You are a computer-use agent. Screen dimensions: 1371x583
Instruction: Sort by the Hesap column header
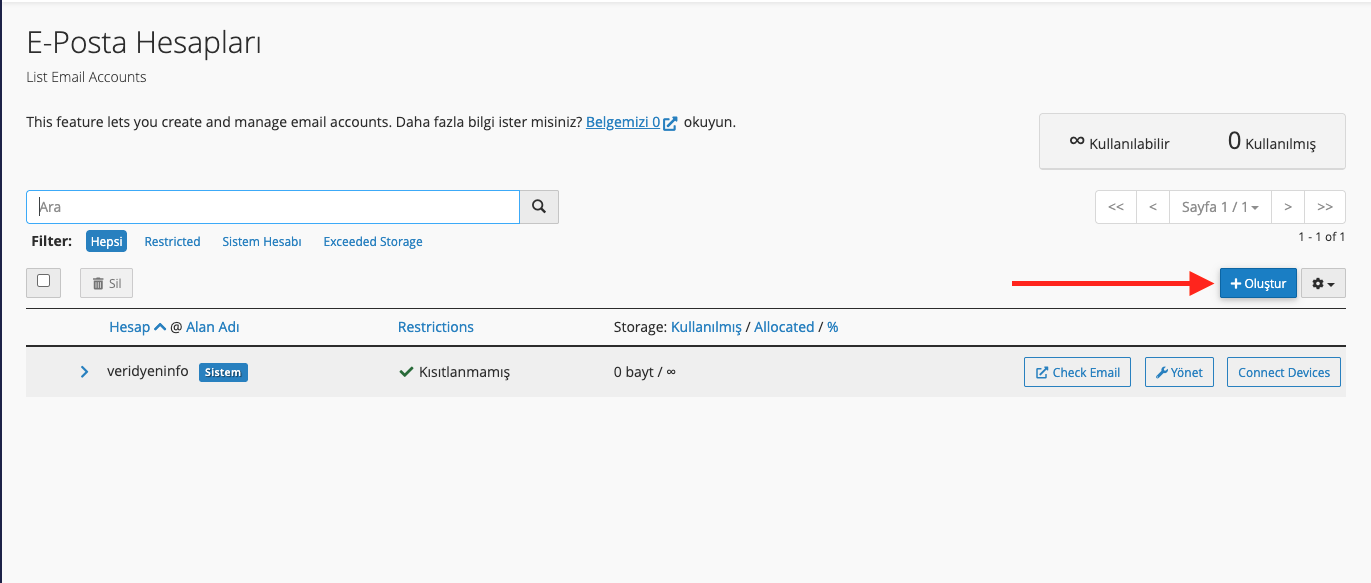(130, 327)
